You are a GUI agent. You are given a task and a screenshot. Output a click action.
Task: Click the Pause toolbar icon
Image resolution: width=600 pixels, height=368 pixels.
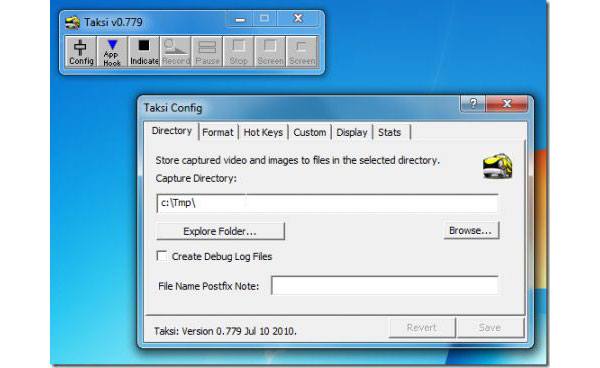click(x=207, y=52)
